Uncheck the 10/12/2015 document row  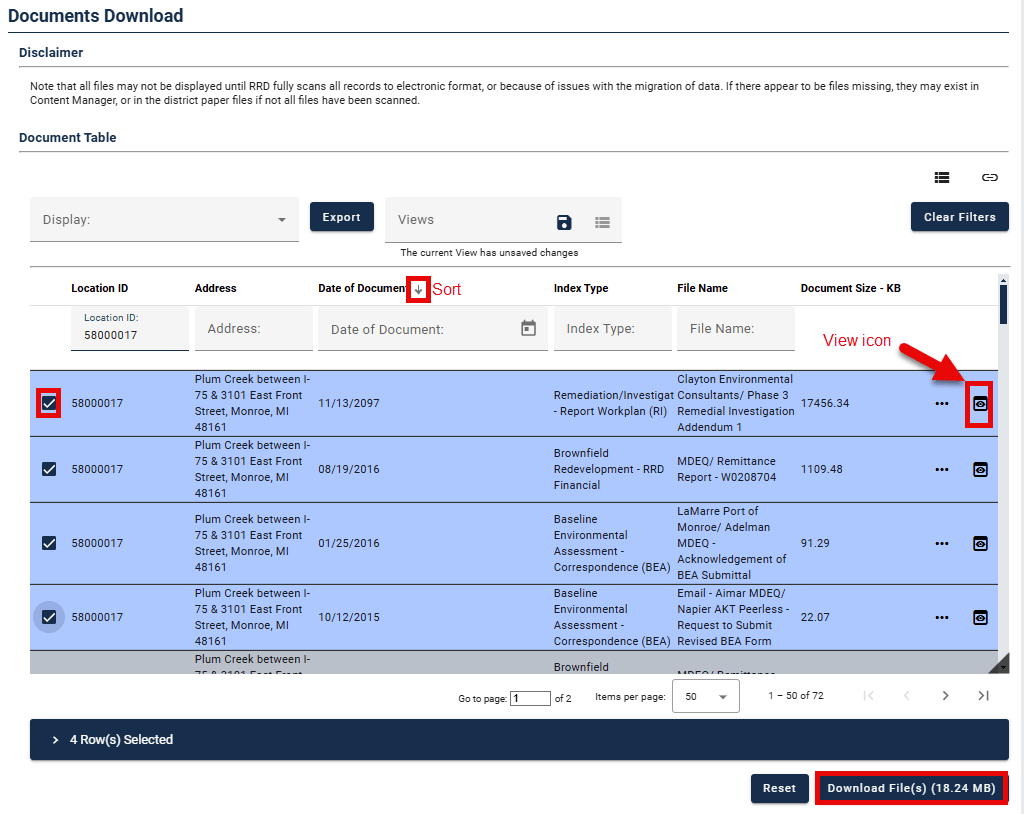coord(49,617)
